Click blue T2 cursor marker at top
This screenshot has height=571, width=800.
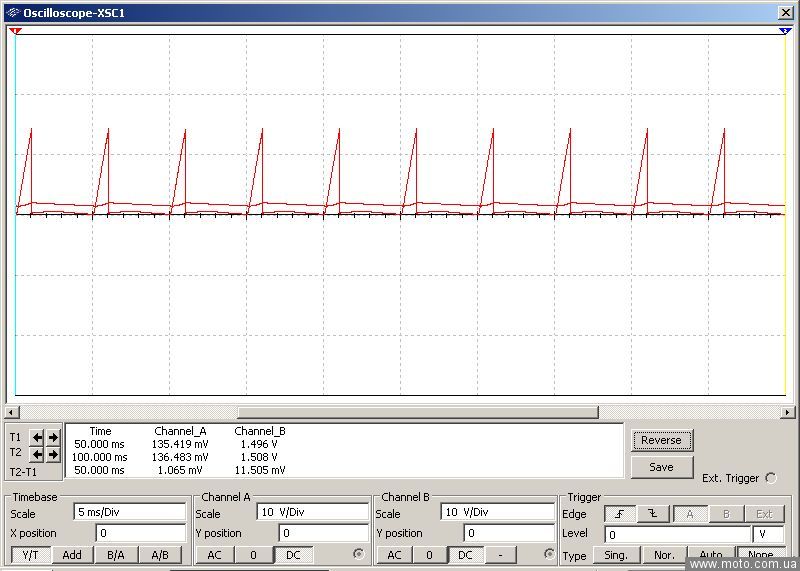pyautogui.click(x=784, y=32)
